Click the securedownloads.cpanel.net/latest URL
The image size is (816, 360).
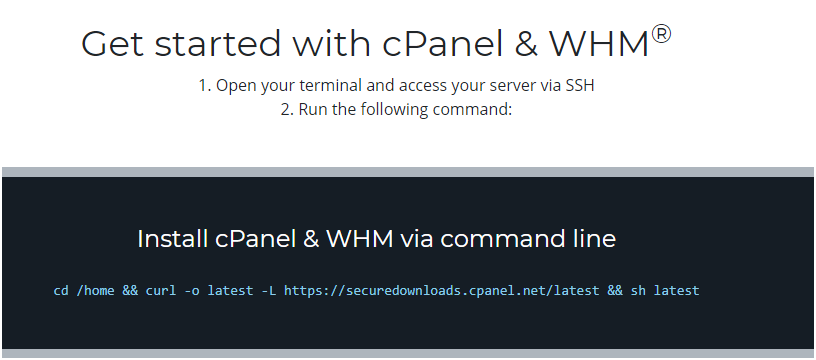pos(441,290)
